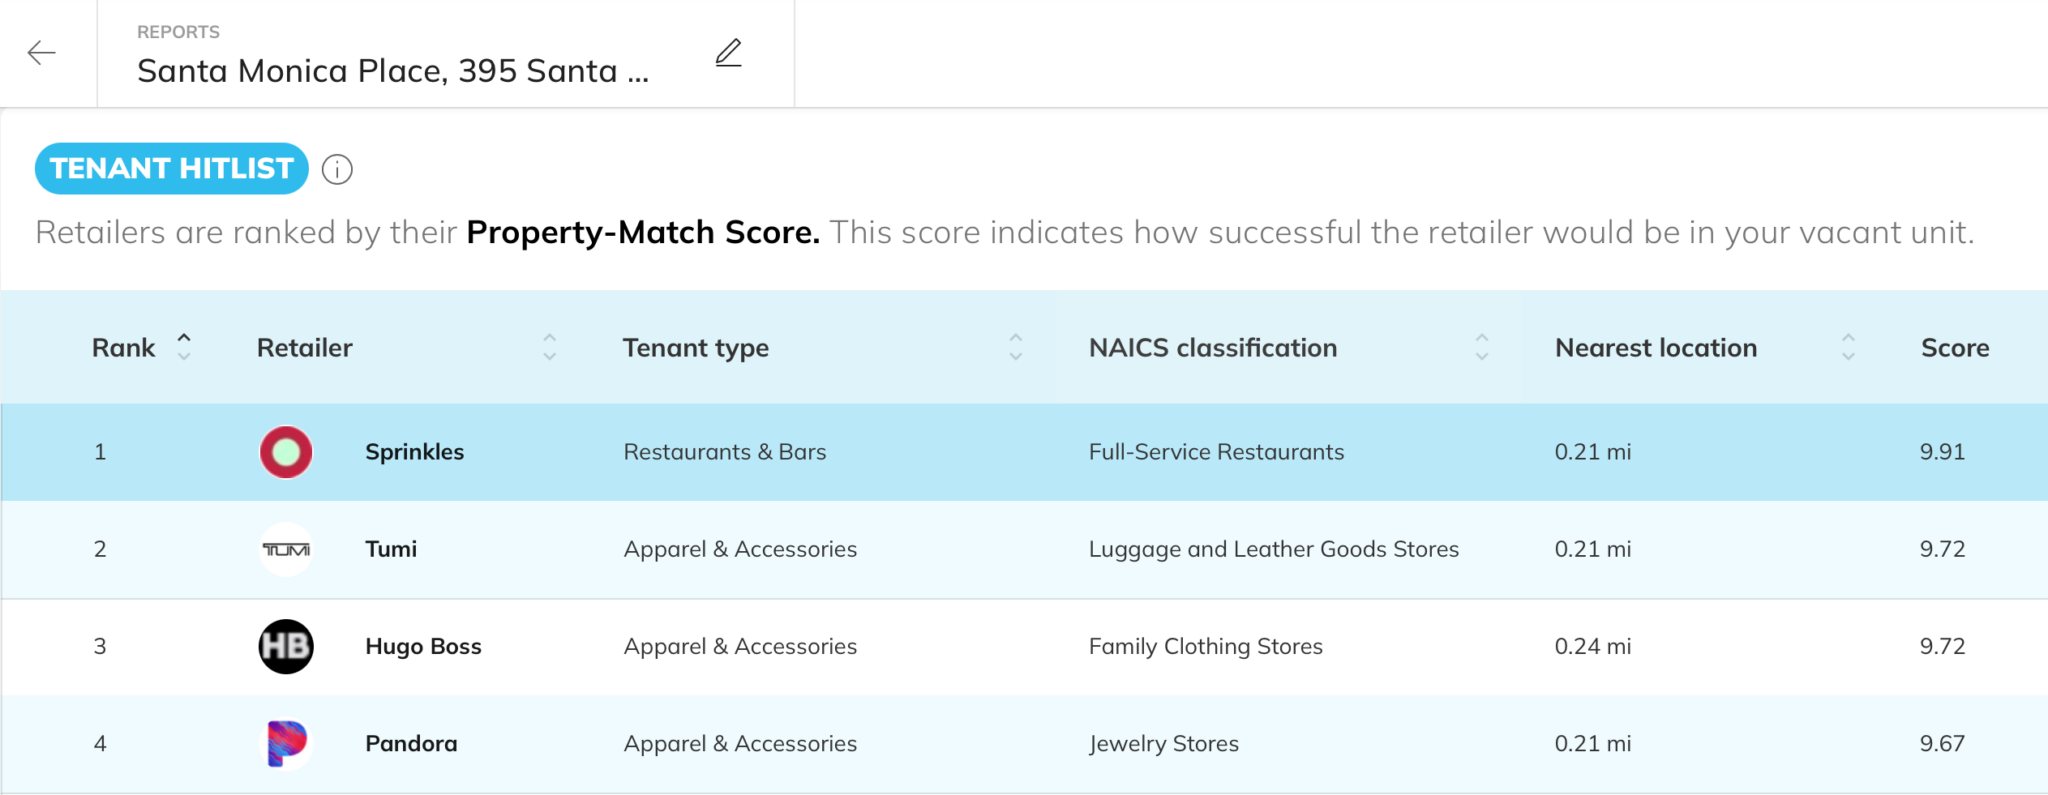Image resolution: width=2048 pixels, height=795 pixels.
Task: Click the back arrow icon
Action: (42, 53)
